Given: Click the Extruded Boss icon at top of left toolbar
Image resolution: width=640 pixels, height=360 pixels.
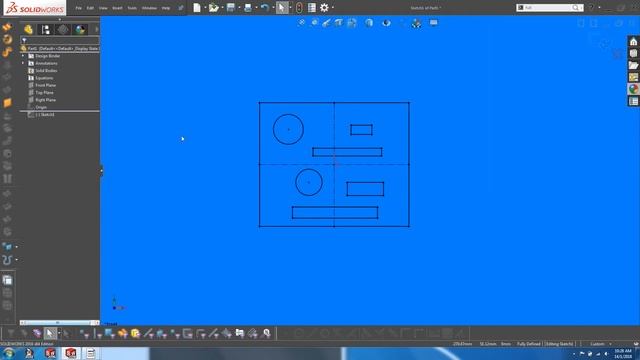Looking at the screenshot, I should [7, 27].
